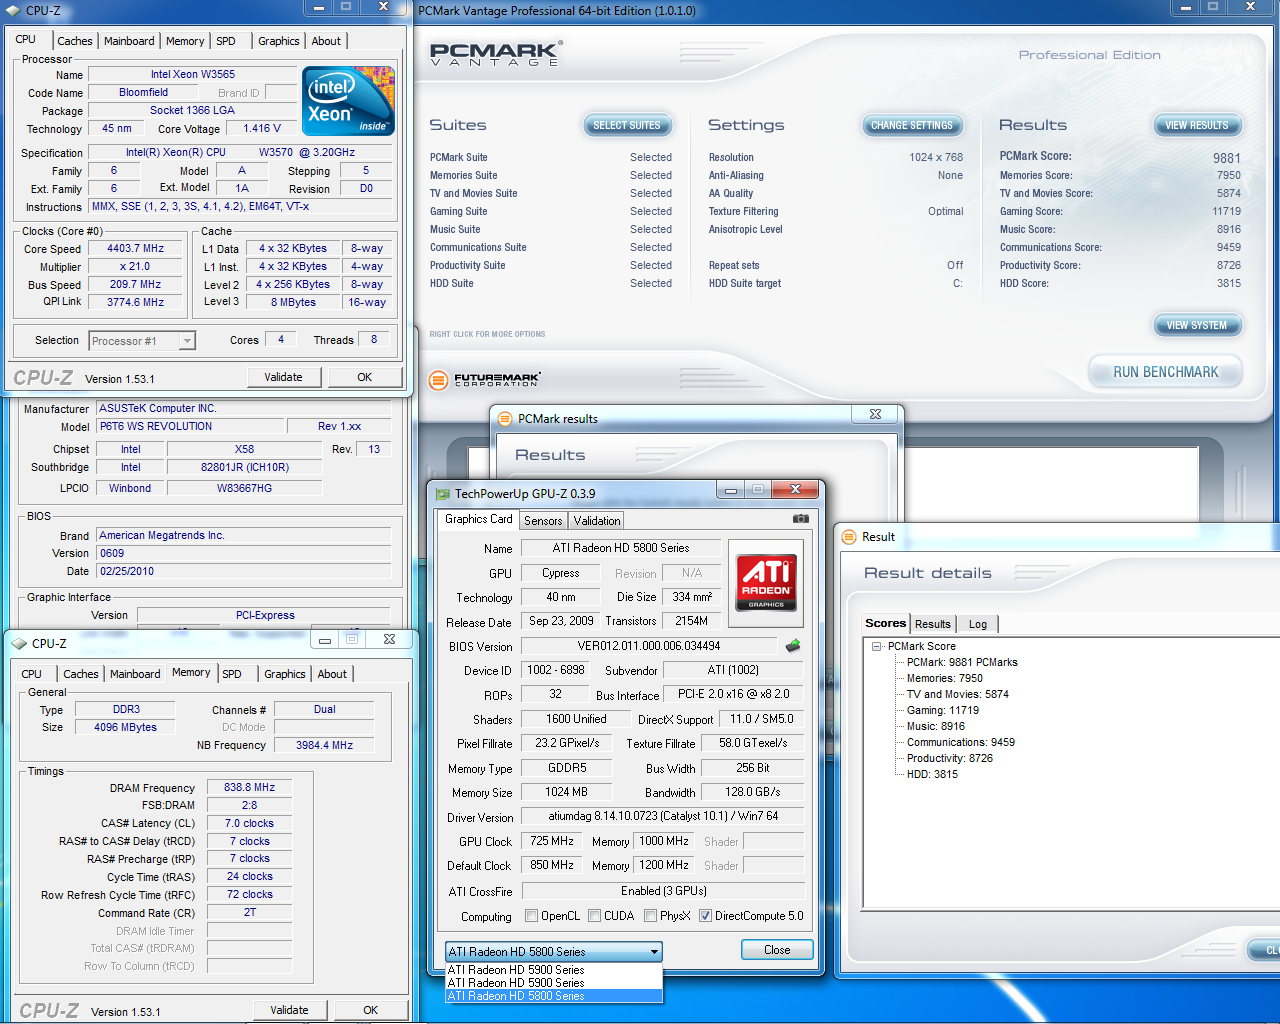Click the SELECT SUITES button
The image size is (1280, 1024).
pos(627,125)
